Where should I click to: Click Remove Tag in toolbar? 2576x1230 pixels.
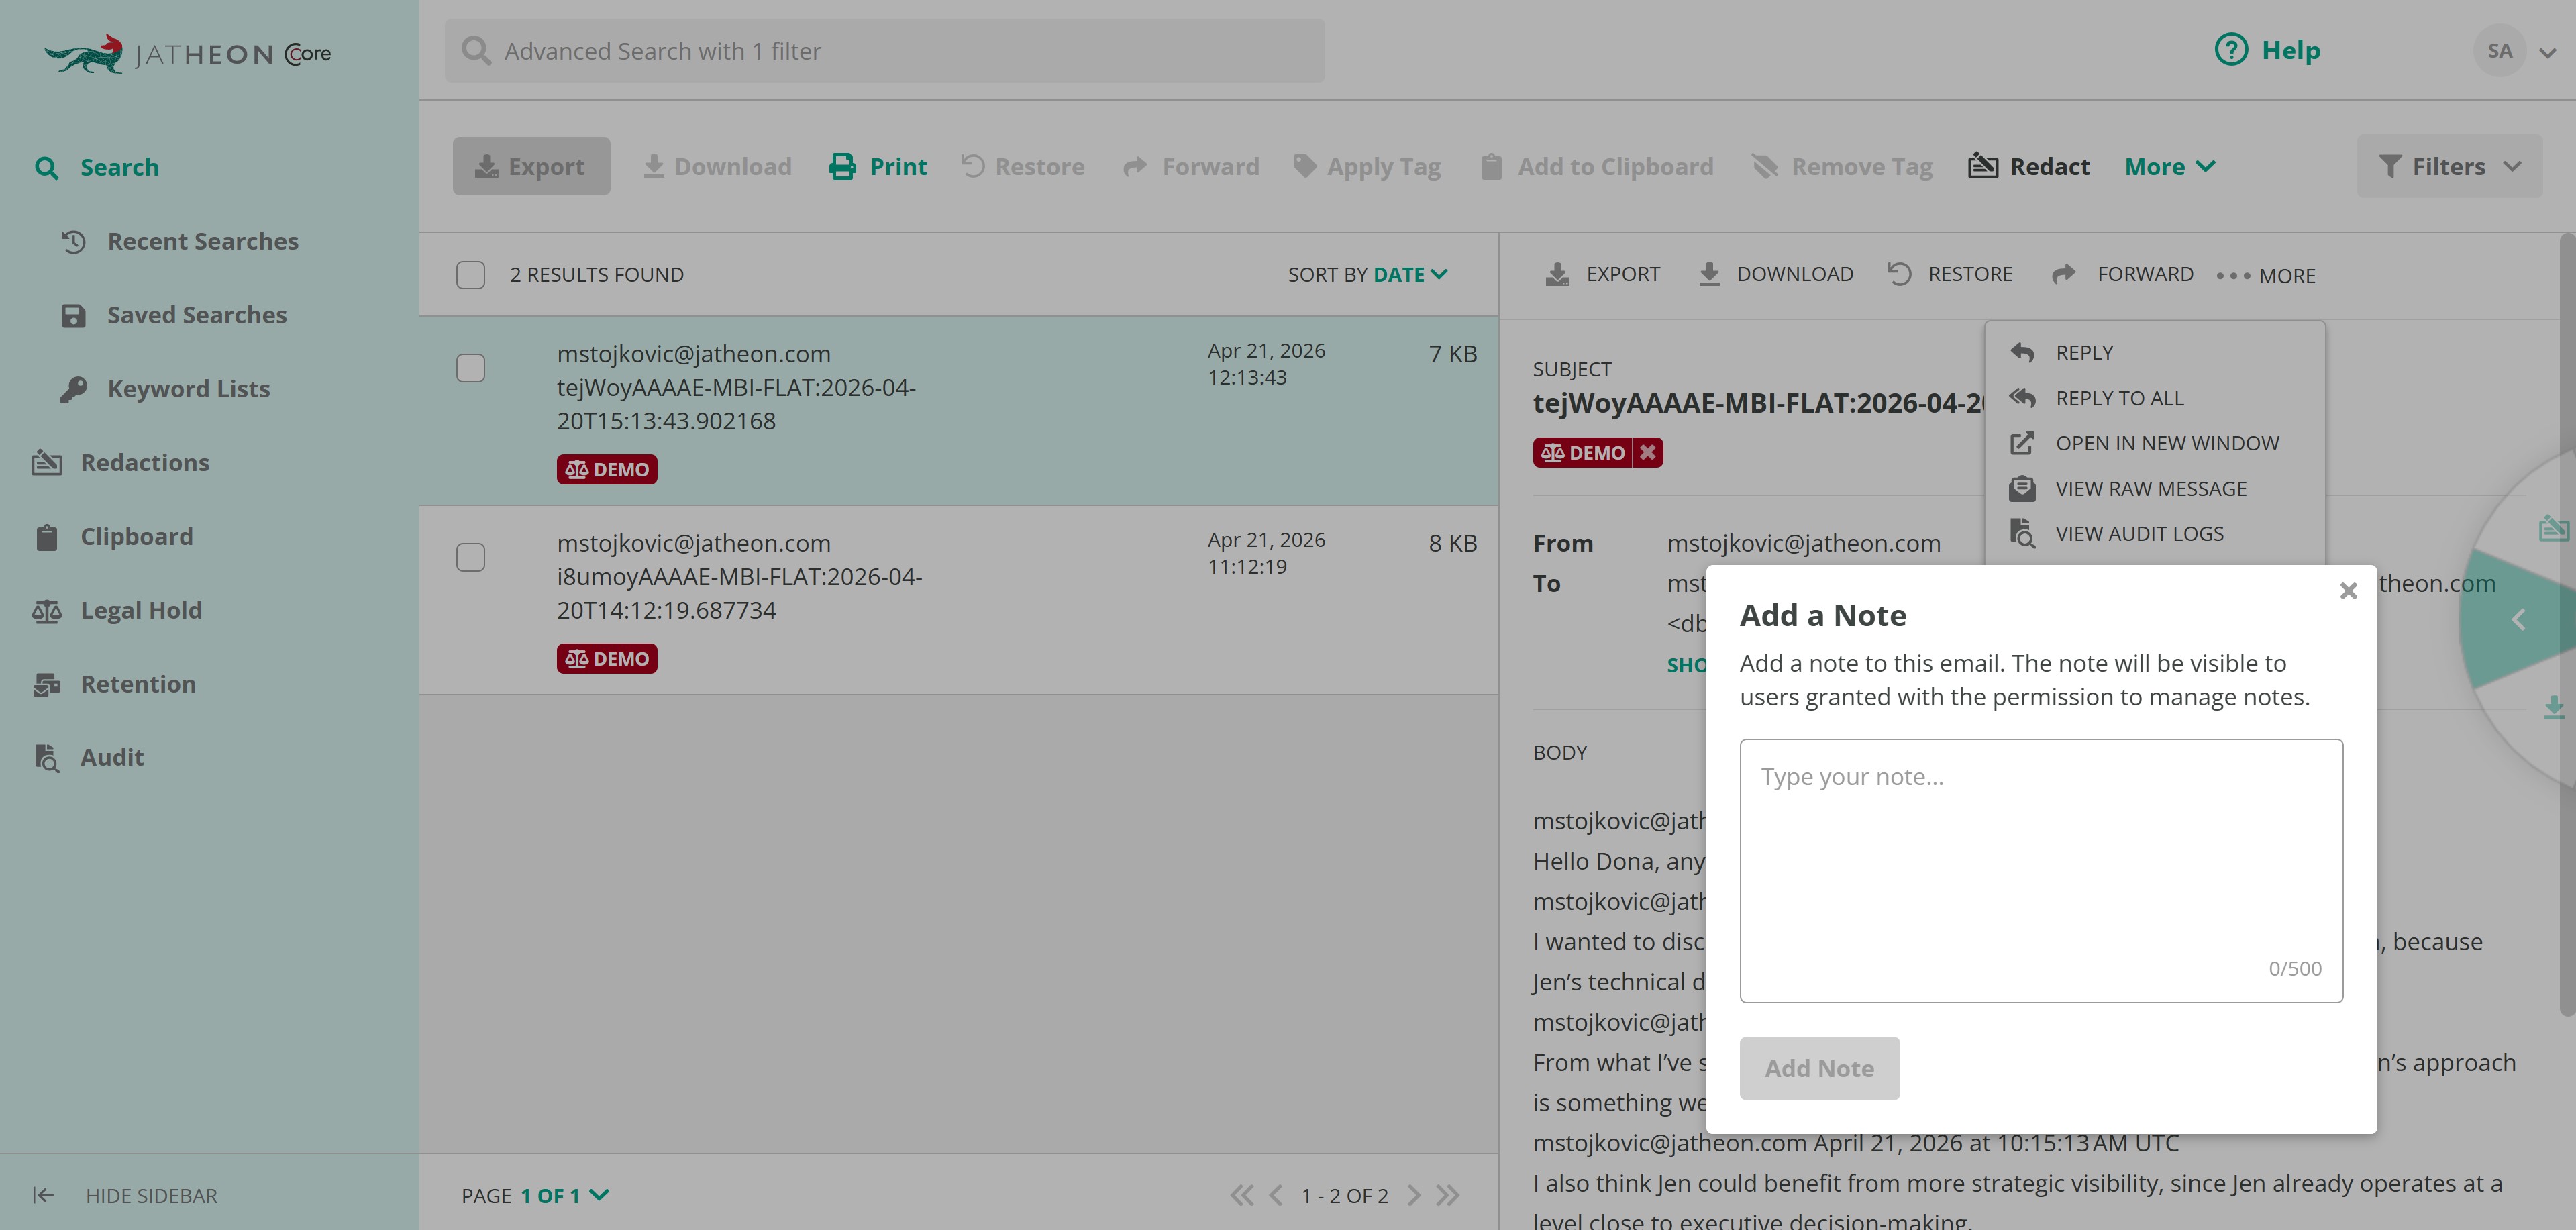1842,166
